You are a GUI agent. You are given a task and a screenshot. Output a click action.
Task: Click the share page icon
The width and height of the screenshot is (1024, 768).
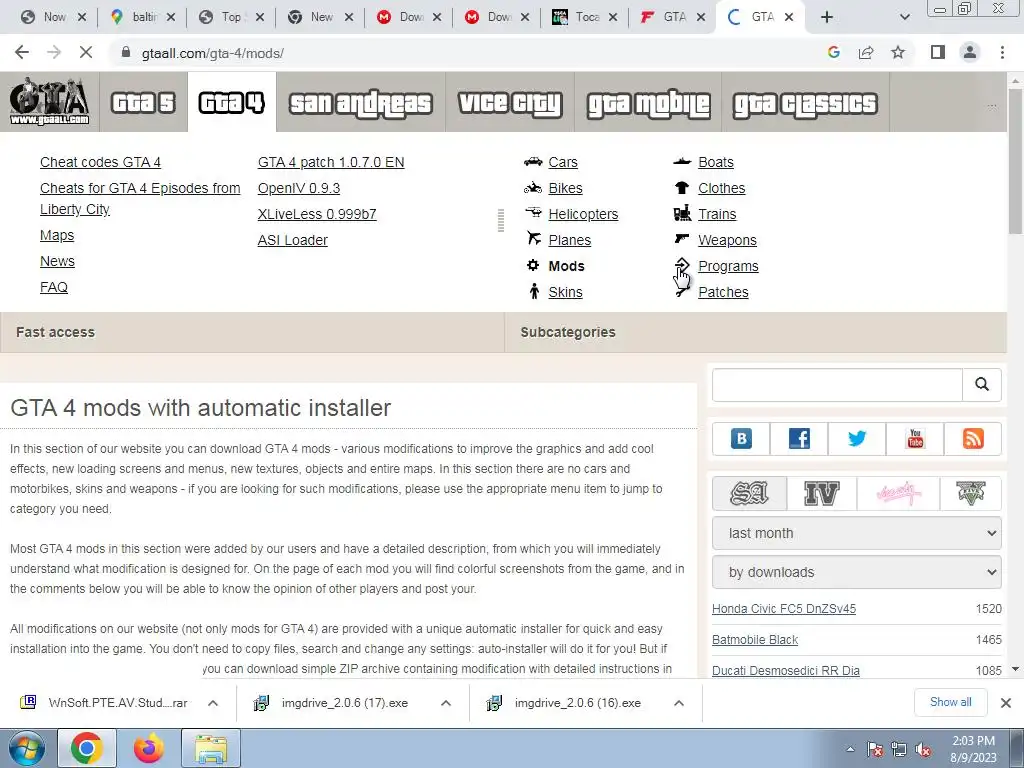[x=866, y=52]
